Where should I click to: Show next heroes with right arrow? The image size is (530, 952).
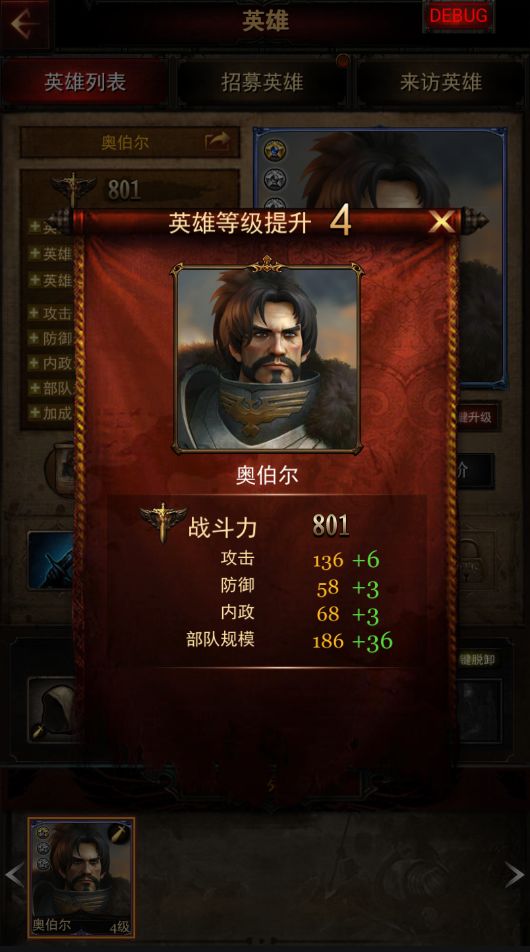[x=514, y=875]
